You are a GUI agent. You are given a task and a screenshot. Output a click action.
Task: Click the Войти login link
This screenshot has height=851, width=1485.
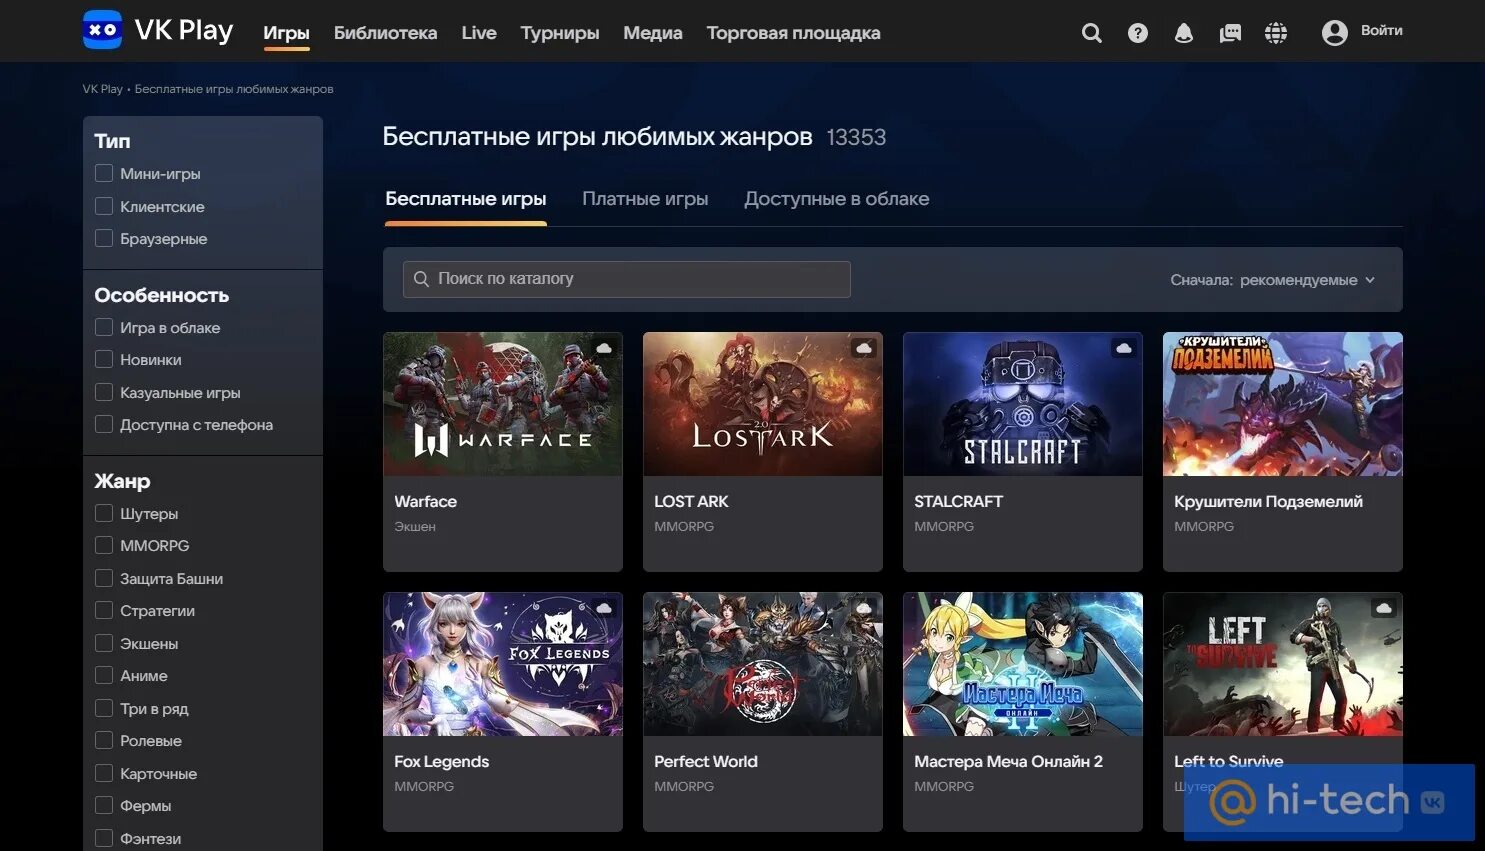(x=1382, y=31)
